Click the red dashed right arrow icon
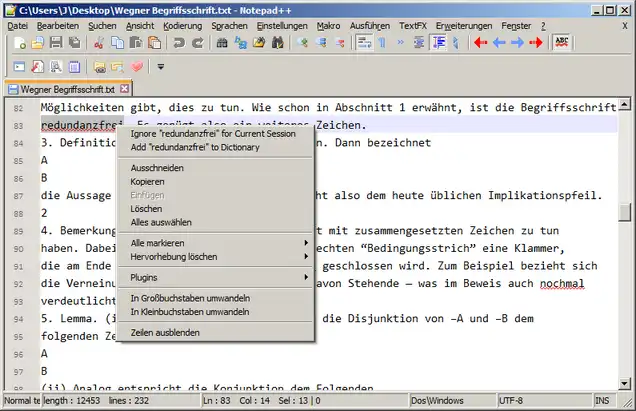The height and width of the screenshot is (411, 636). 536,43
